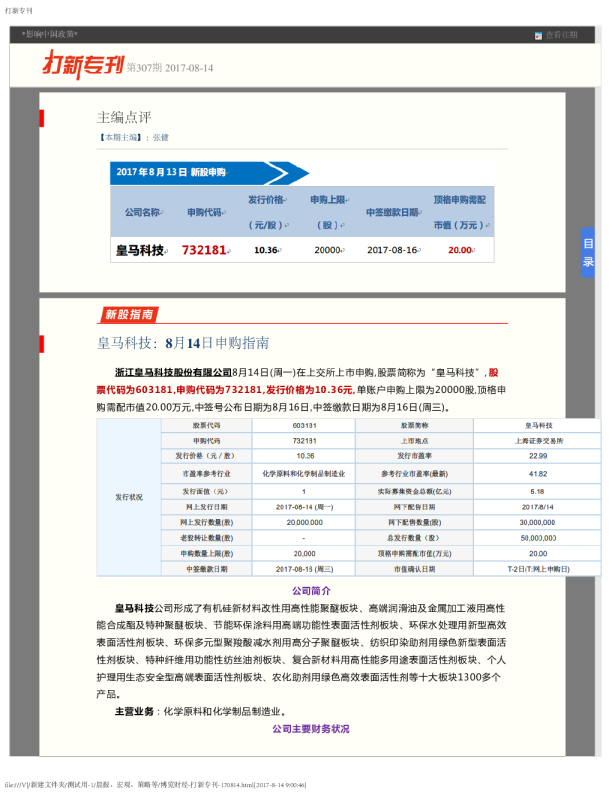Click the 发行状况 table row header
The image size is (612, 792).
click(129, 497)
